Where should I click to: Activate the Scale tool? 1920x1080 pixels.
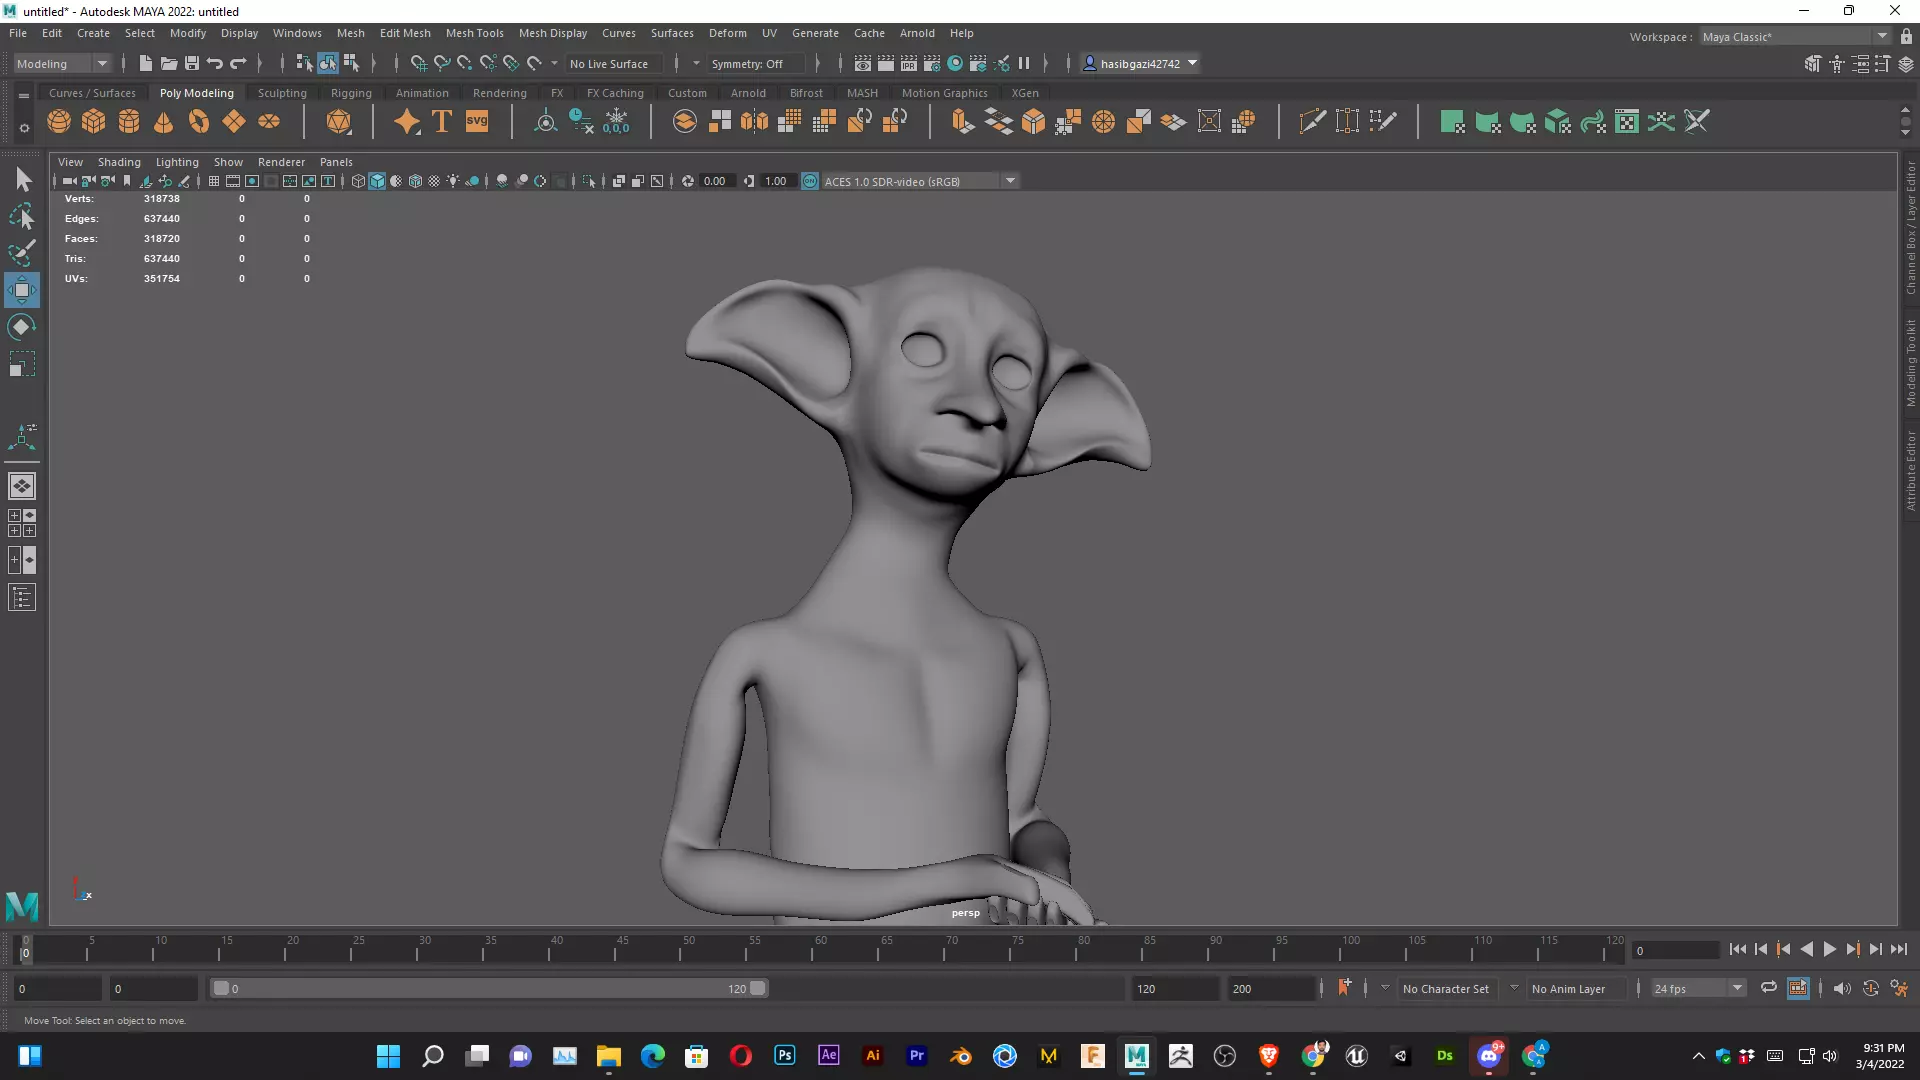[22, 364]
